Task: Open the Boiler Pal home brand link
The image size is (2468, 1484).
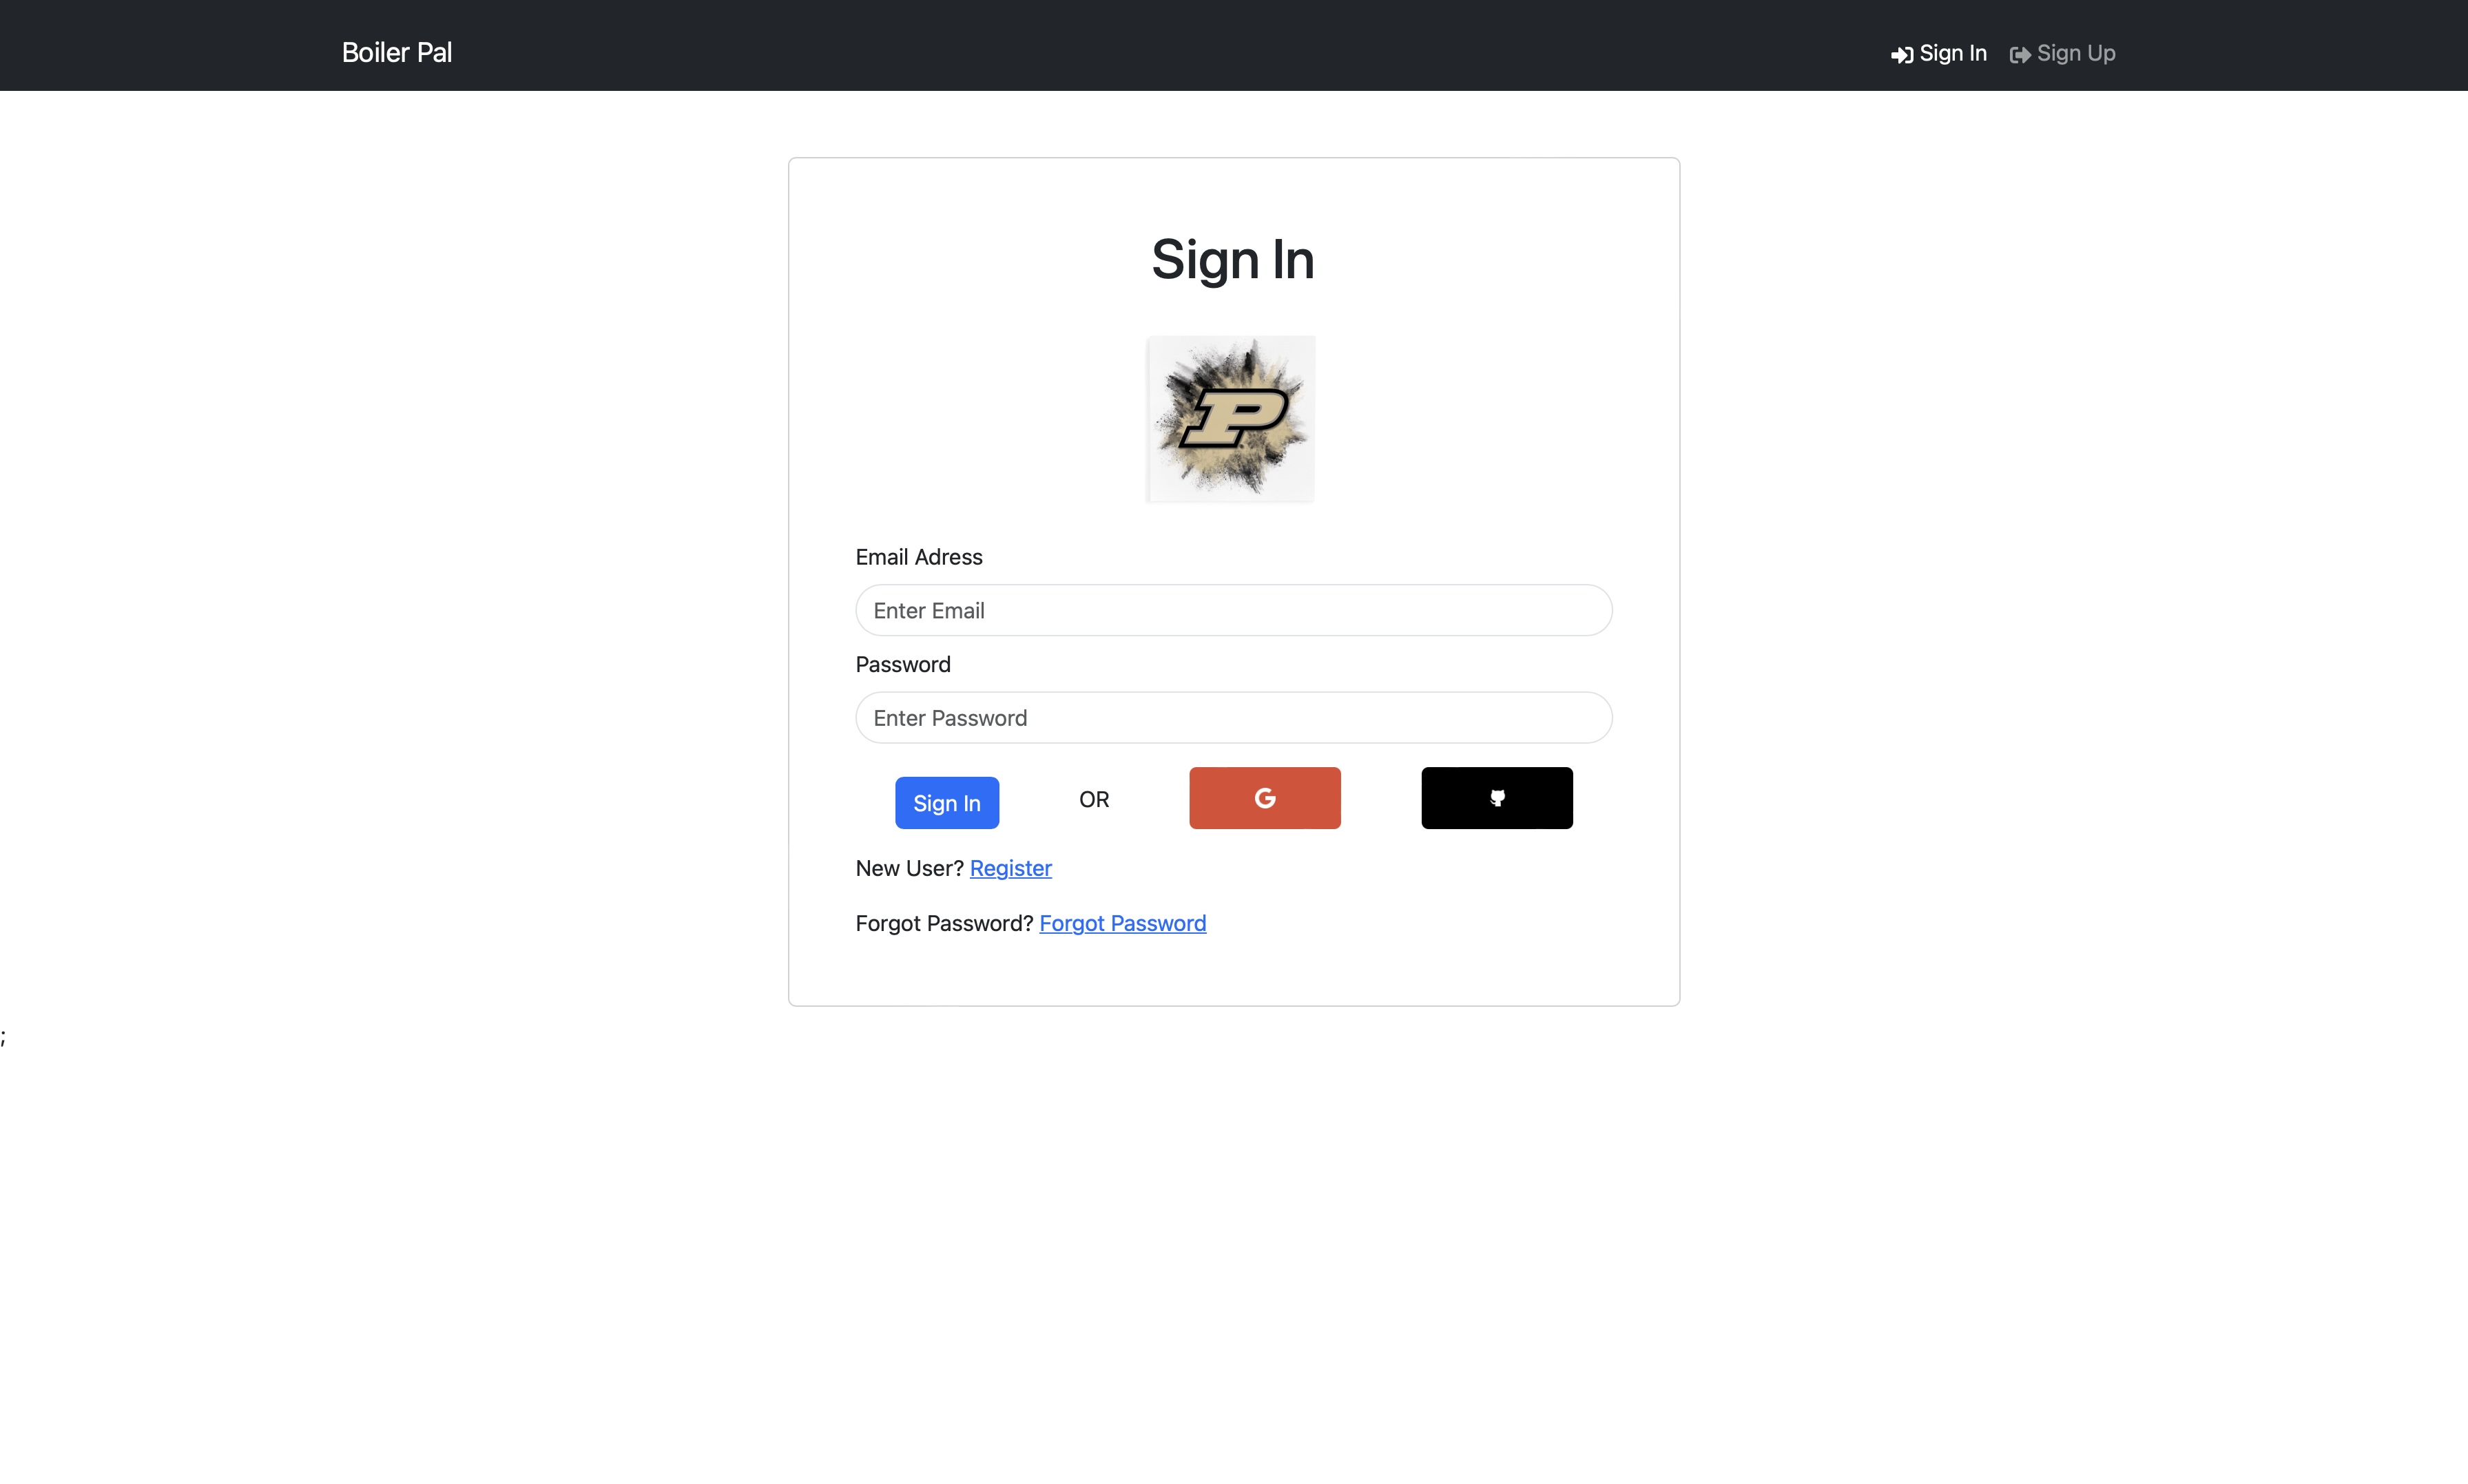Action: pos(397,52)
